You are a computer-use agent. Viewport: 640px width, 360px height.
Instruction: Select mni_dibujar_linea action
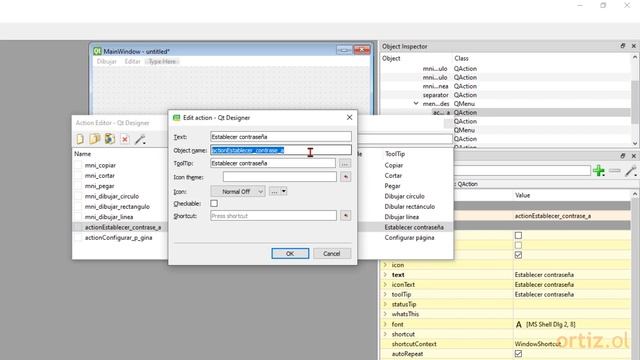pyautogui.click(x=109, y=217)
